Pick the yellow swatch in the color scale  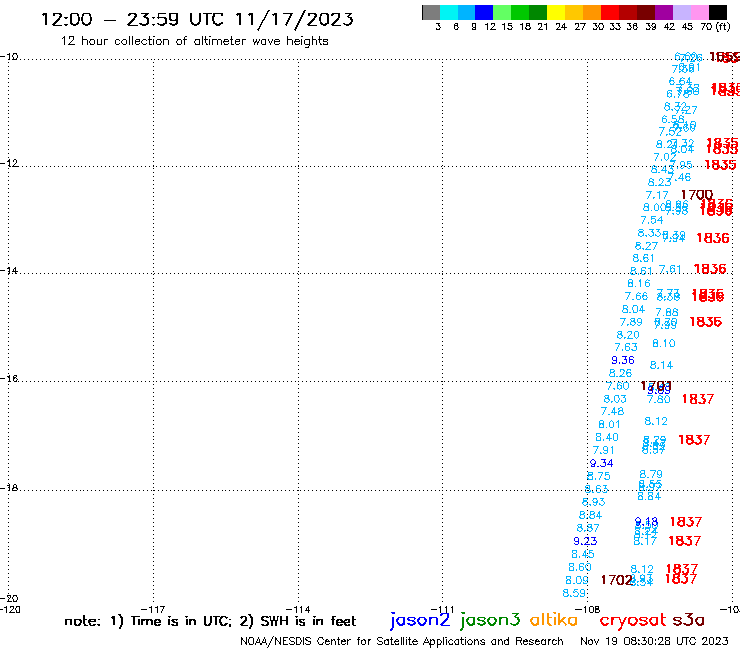(556, 12)
